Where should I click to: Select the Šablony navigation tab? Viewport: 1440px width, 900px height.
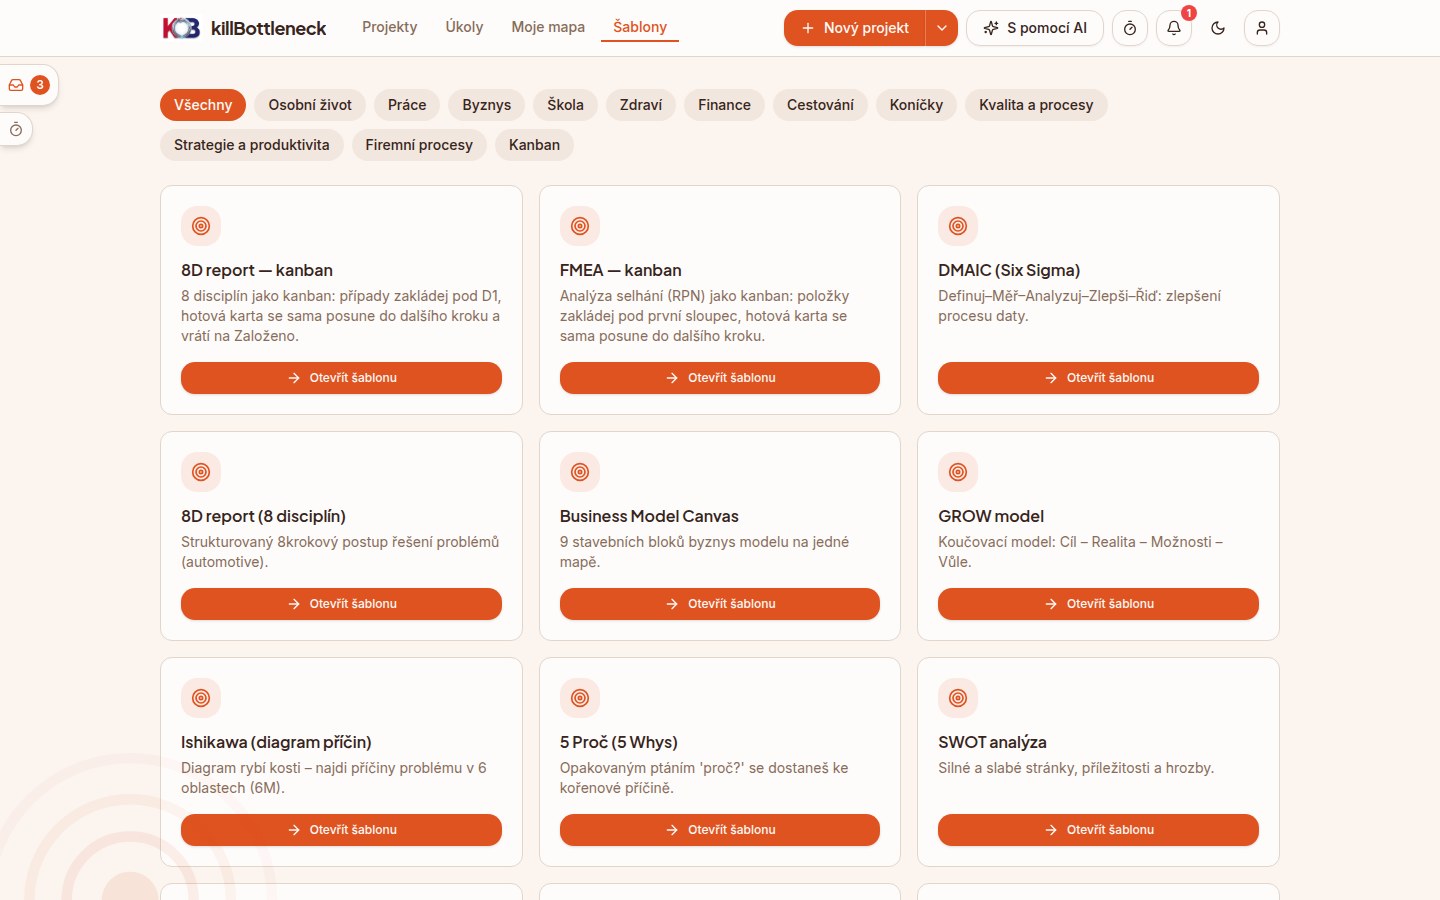click(640, 27)
